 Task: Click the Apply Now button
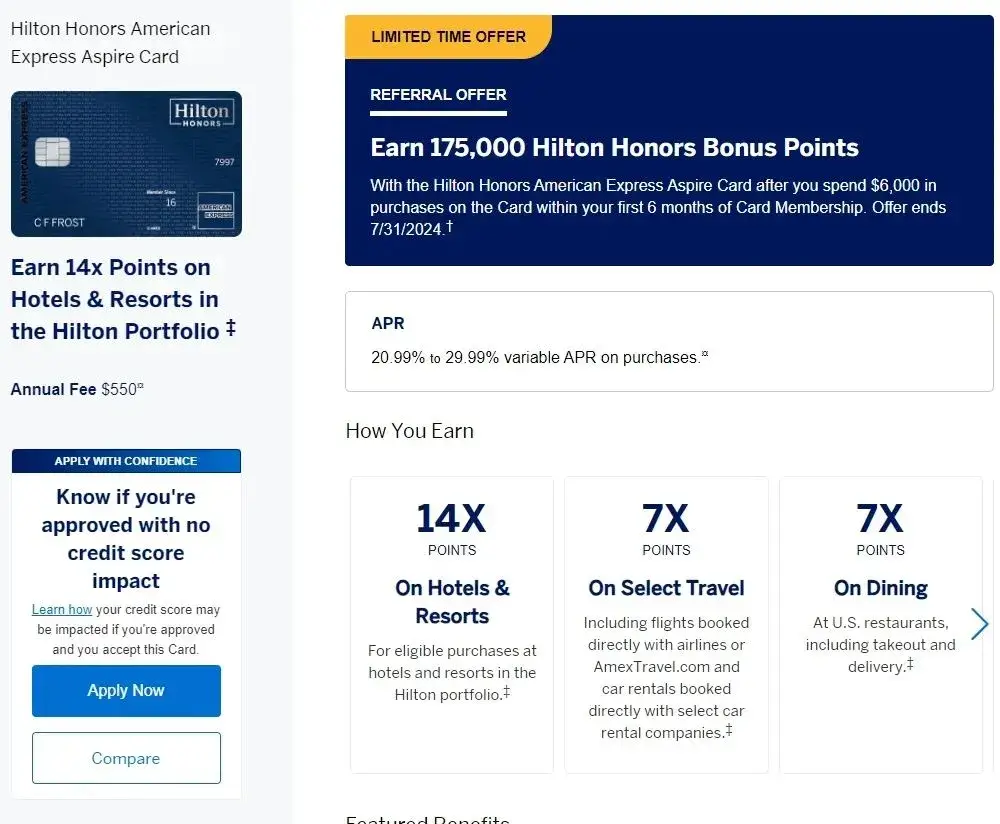pos(126,690)
